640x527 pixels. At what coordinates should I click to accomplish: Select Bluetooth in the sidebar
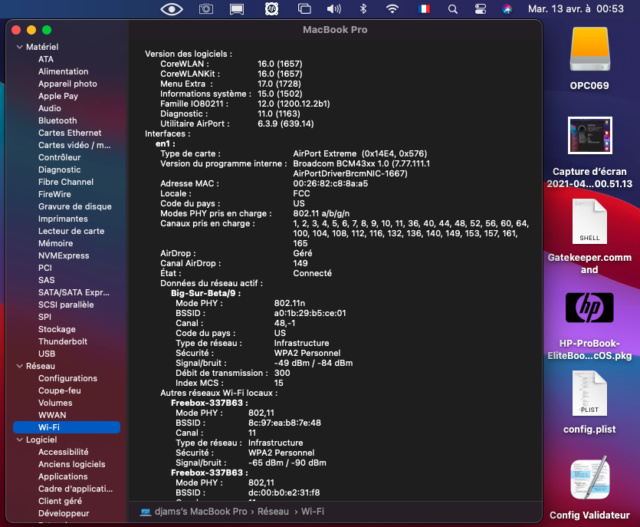(x=58, y=120)
